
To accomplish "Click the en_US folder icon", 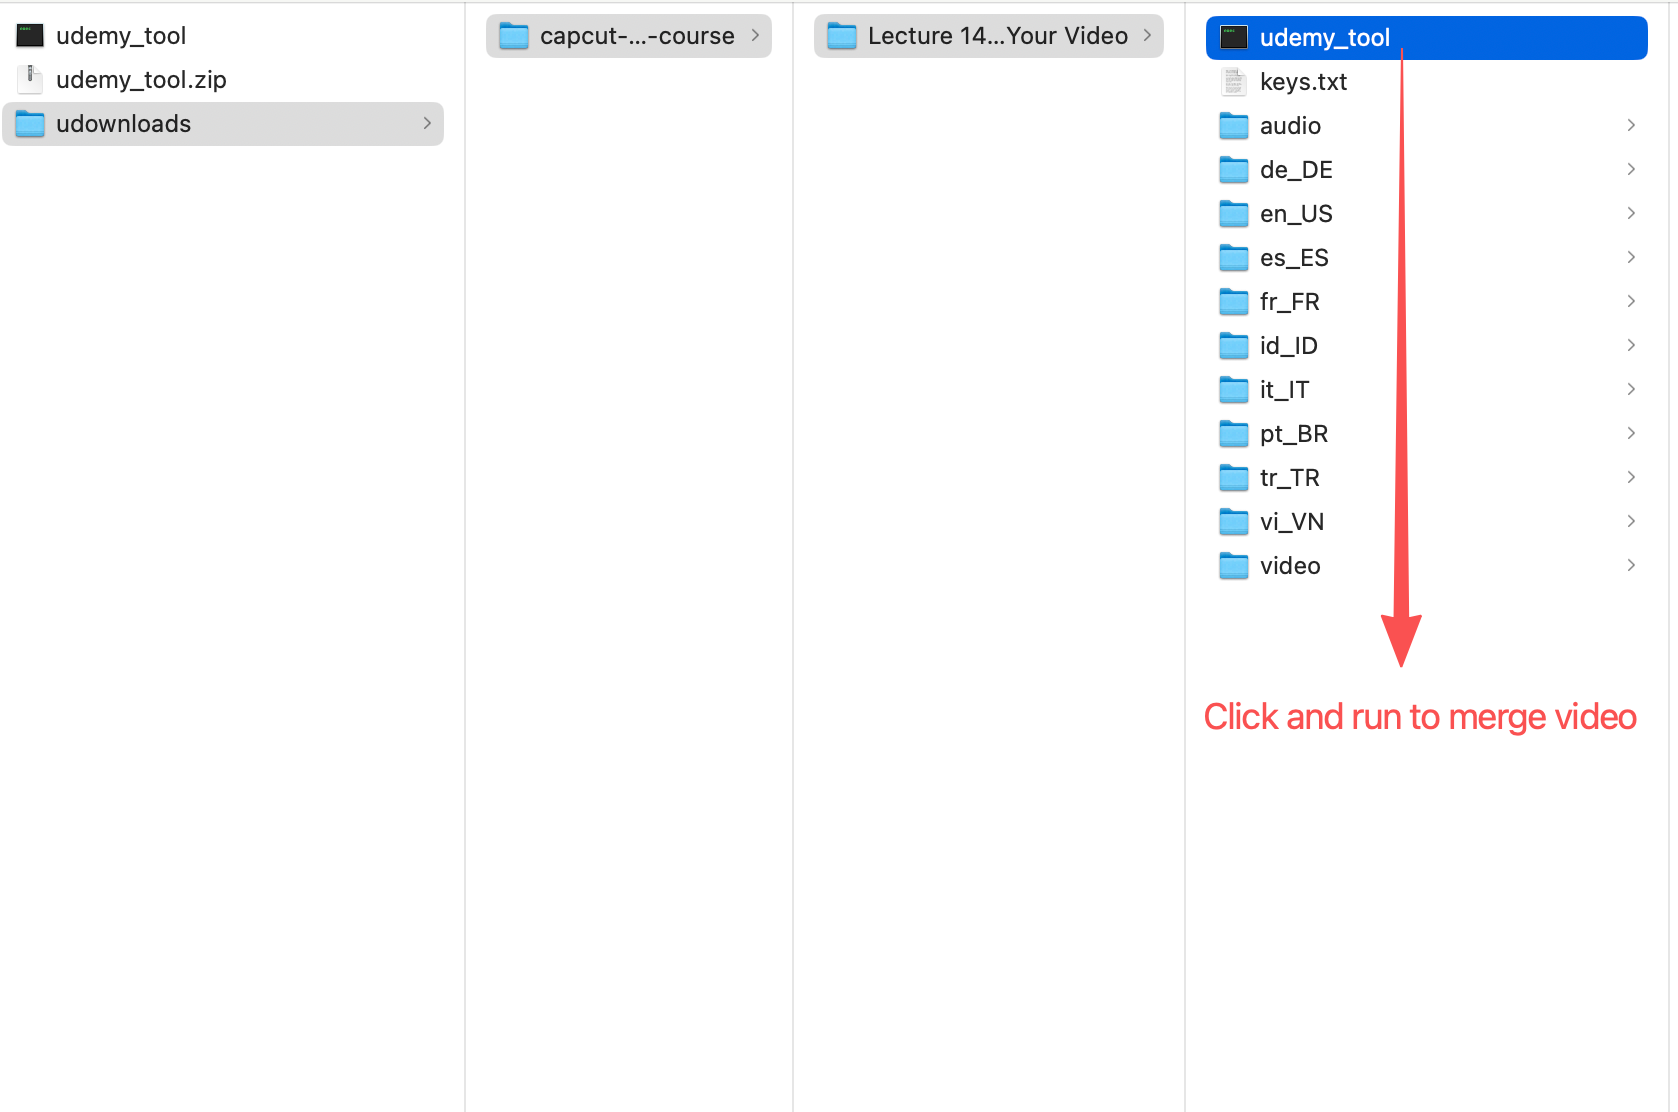I will (x=1234, y=214).
